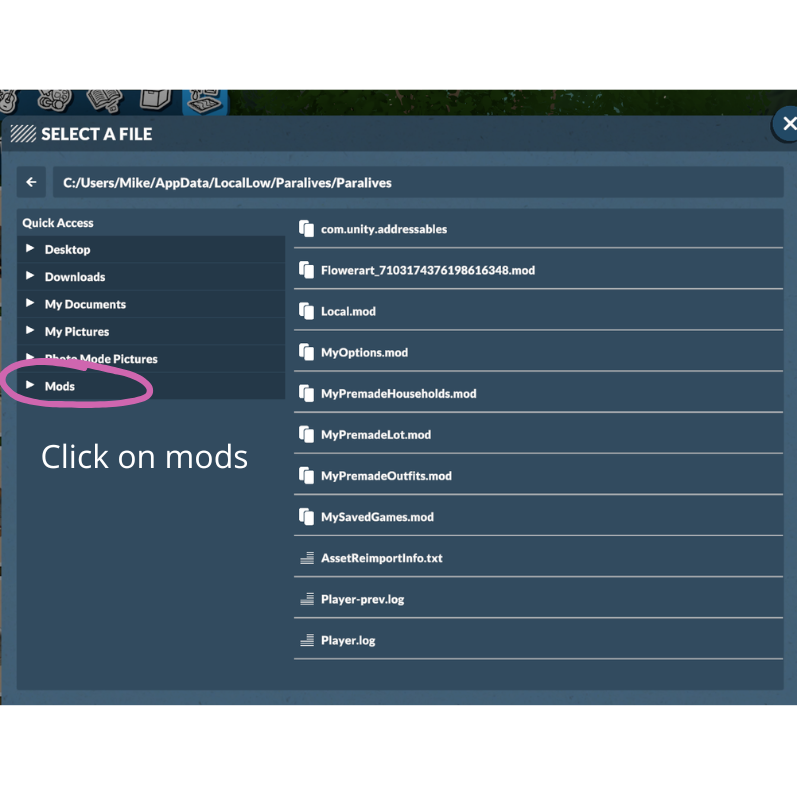Click the Quick Access header

(58, 223)
